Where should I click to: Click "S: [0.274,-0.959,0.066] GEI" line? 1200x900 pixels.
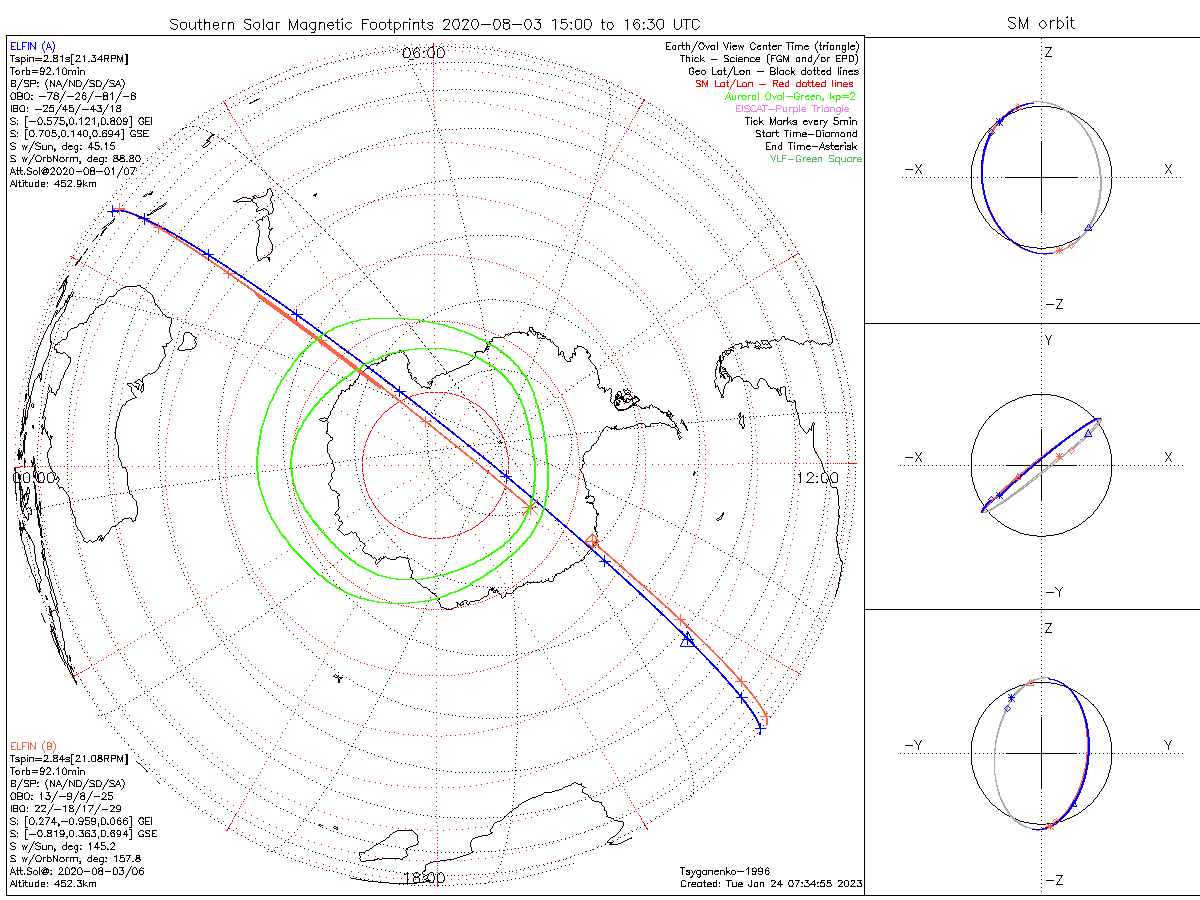pyautogui.click(x=79, y=821)
